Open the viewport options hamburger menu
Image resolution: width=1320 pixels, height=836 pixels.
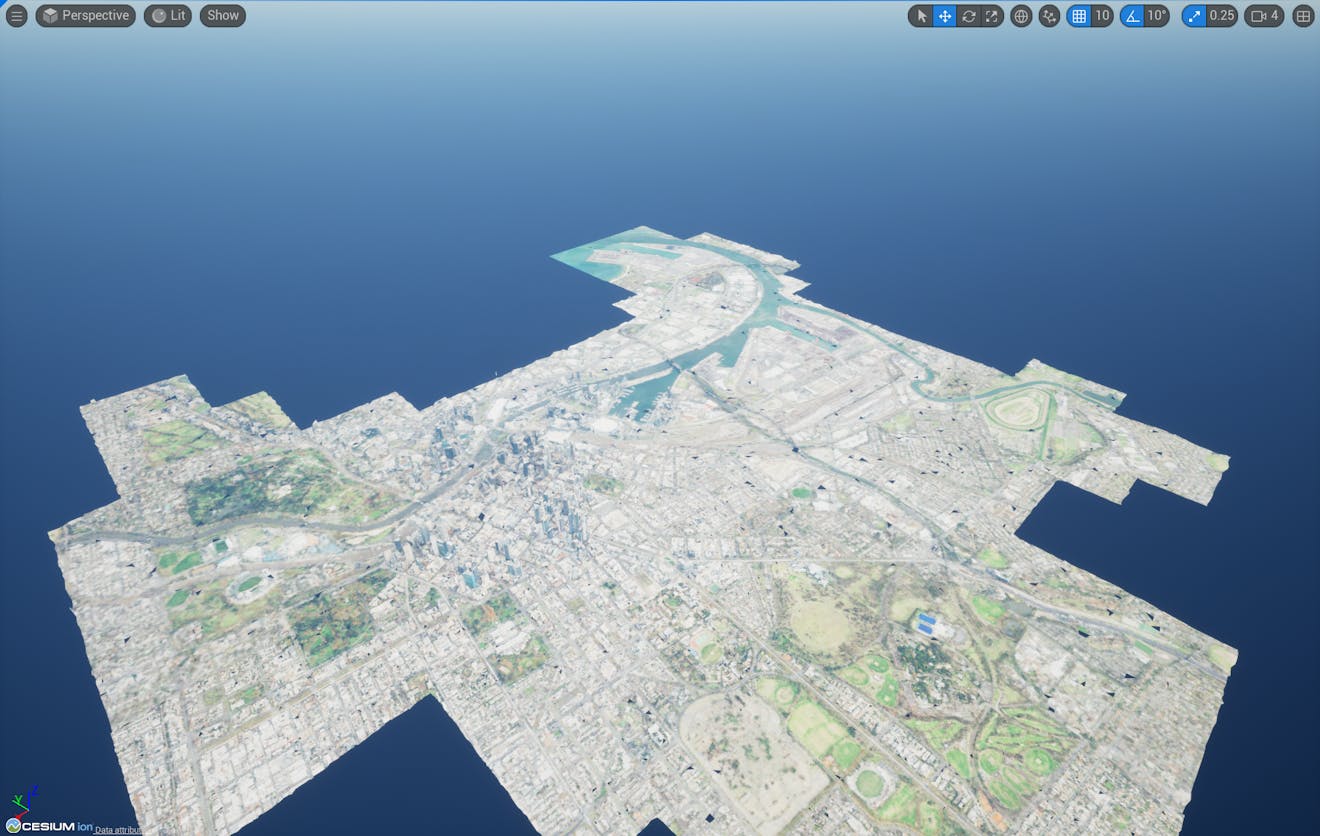tap(16, 15)
